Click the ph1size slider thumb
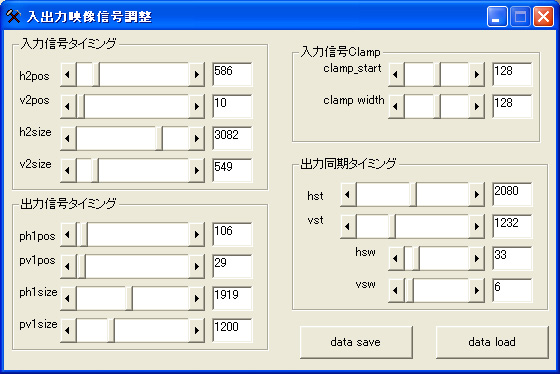 click(x=129, y=298)
